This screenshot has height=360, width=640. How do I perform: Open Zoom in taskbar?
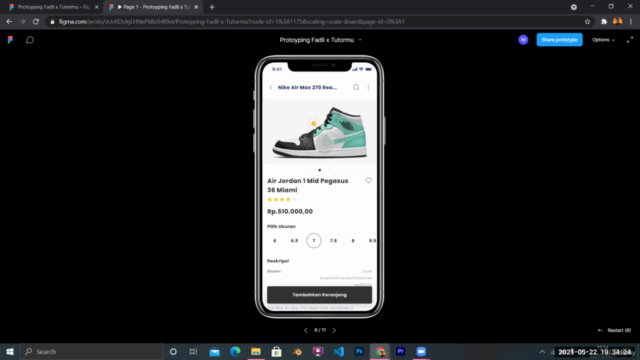click(x=421, y=351)
